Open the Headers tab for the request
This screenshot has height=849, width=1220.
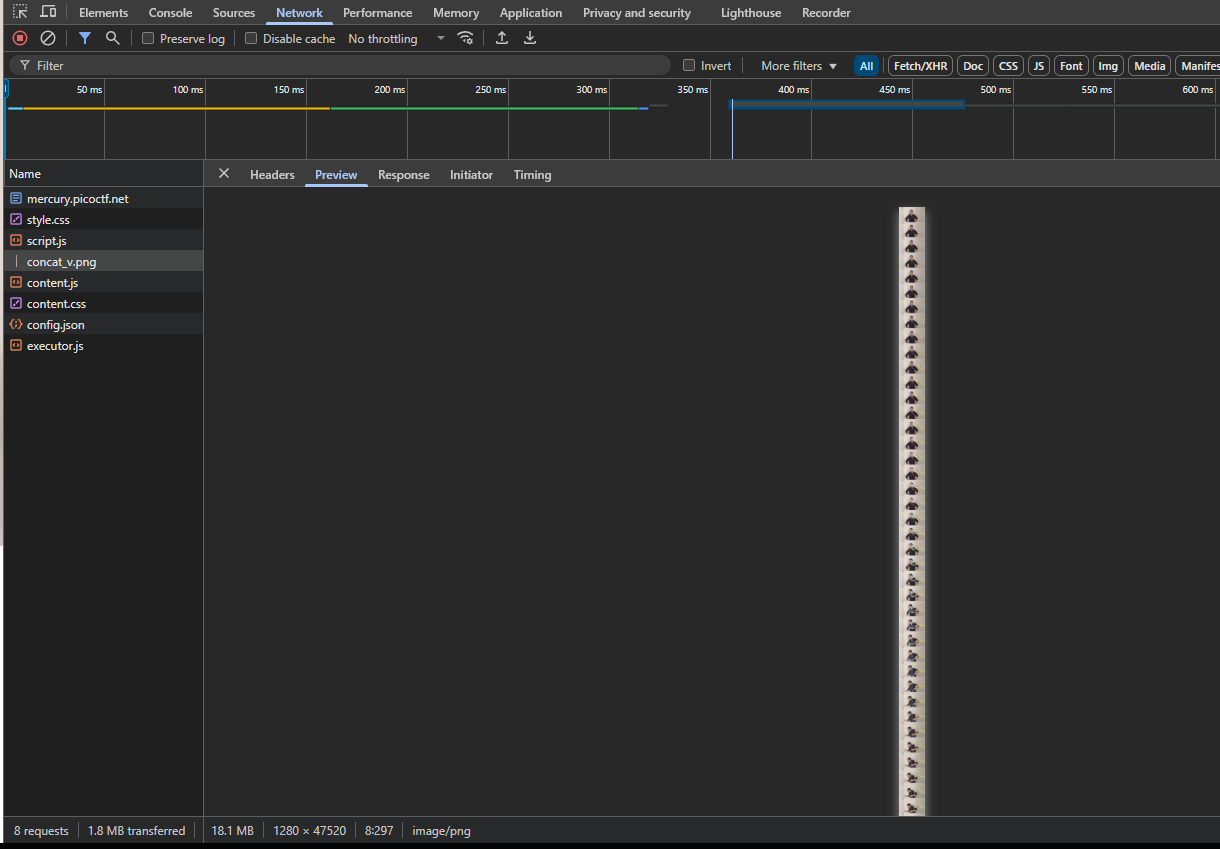point(272,175)
